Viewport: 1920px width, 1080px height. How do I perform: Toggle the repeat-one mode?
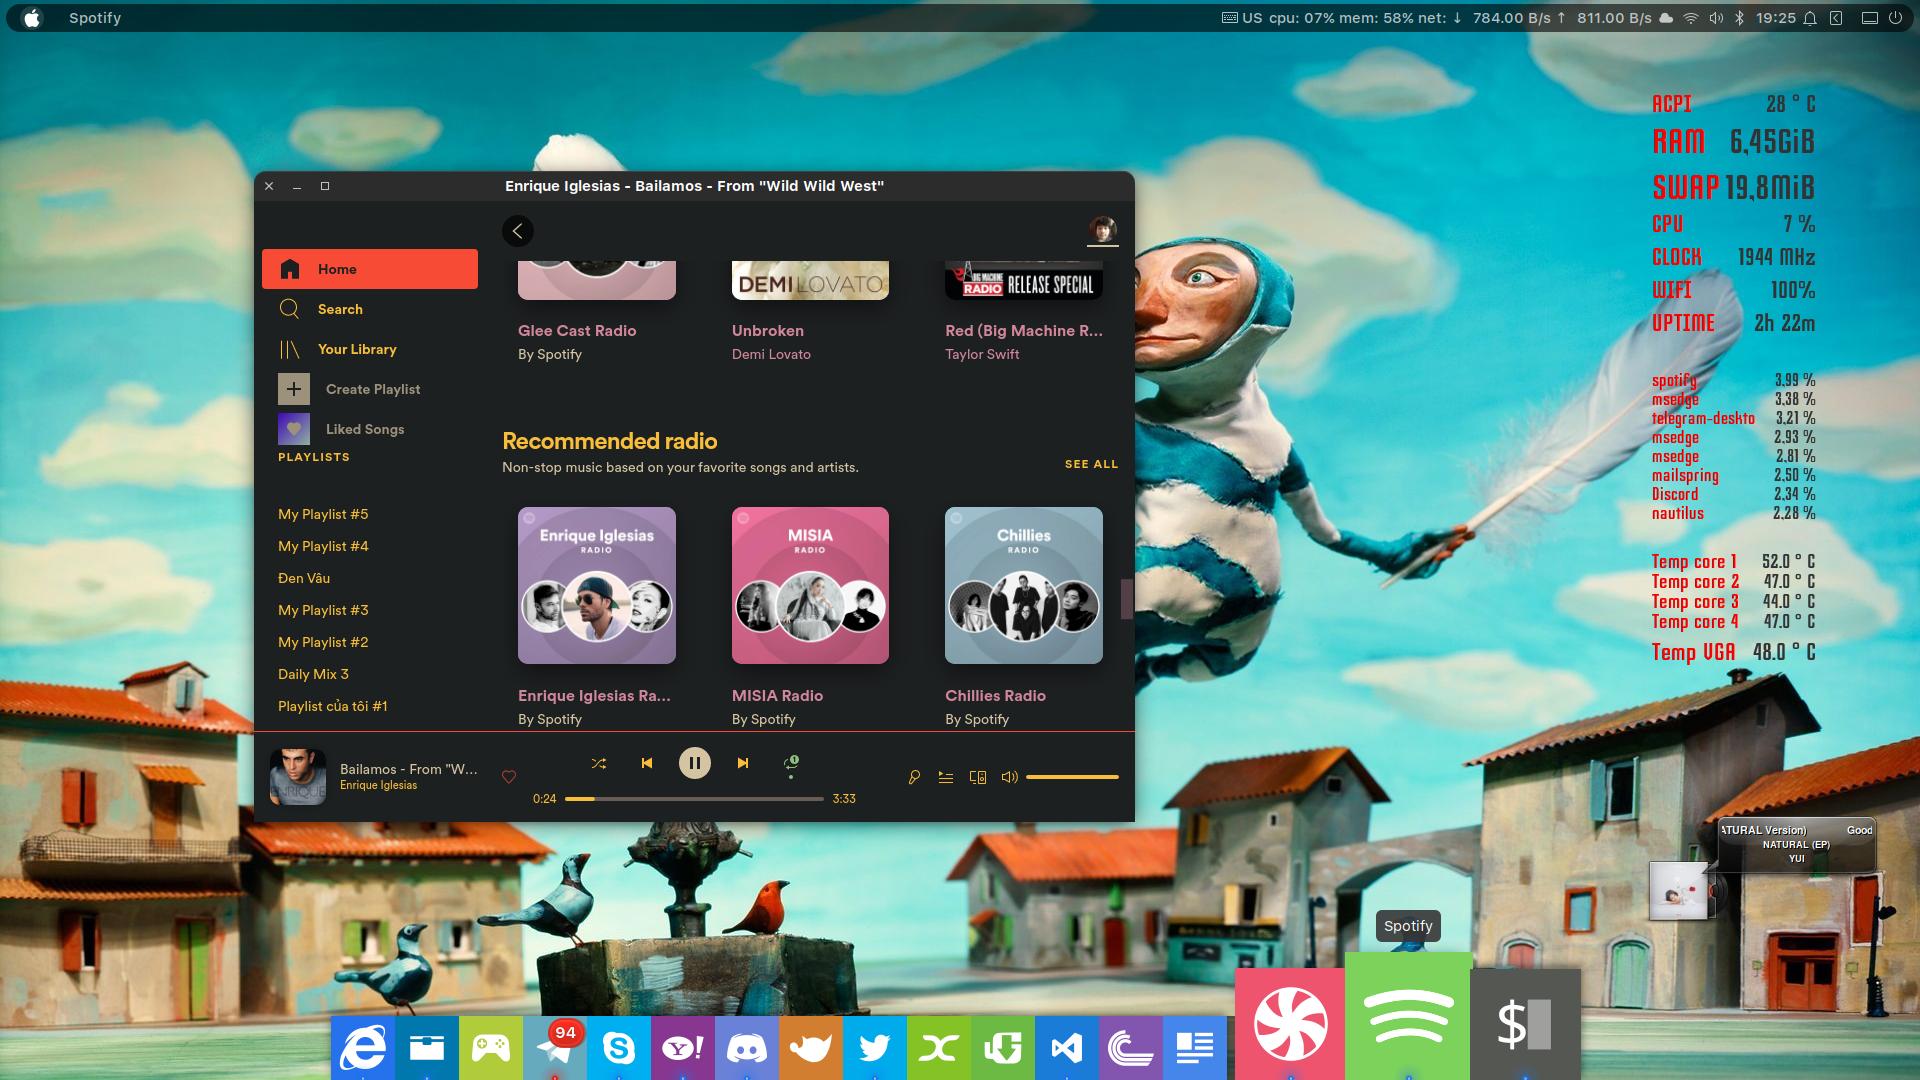[791, 763]
